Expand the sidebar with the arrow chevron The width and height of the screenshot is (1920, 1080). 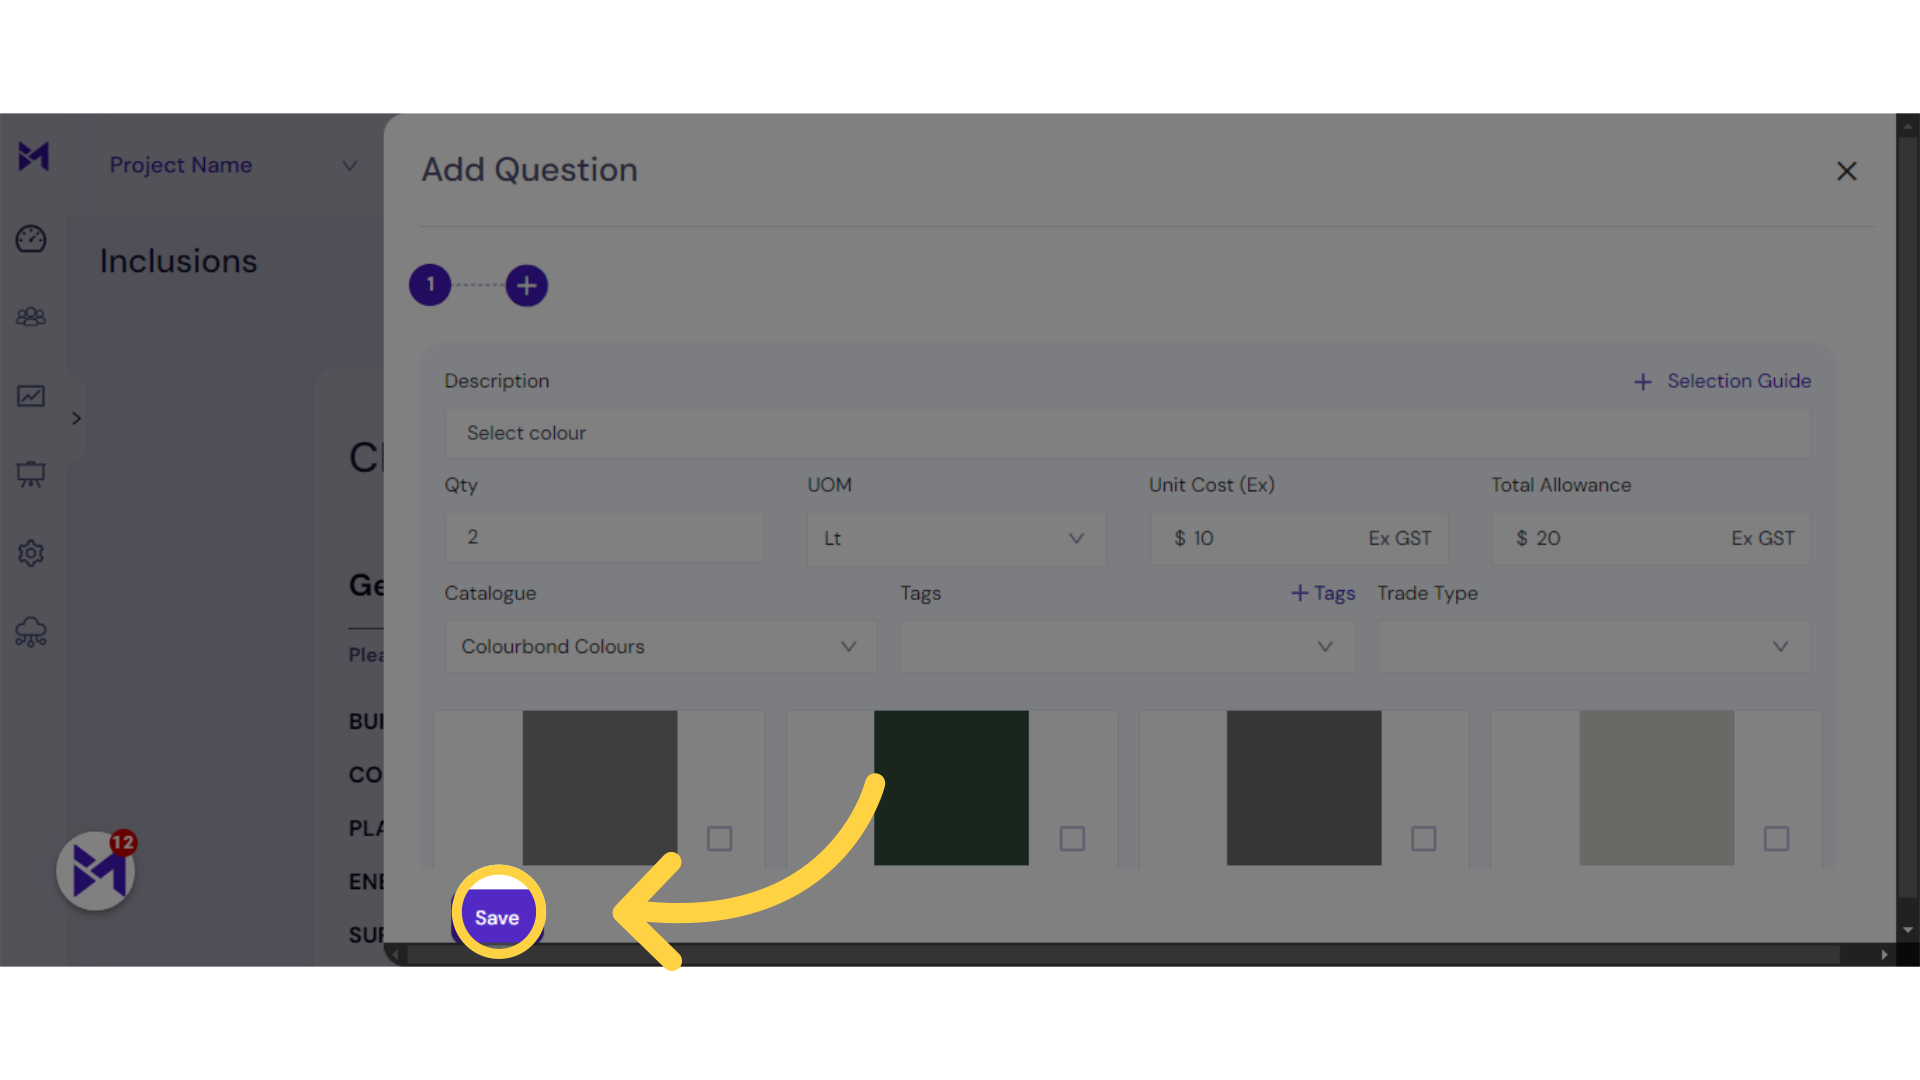(76, 418)
